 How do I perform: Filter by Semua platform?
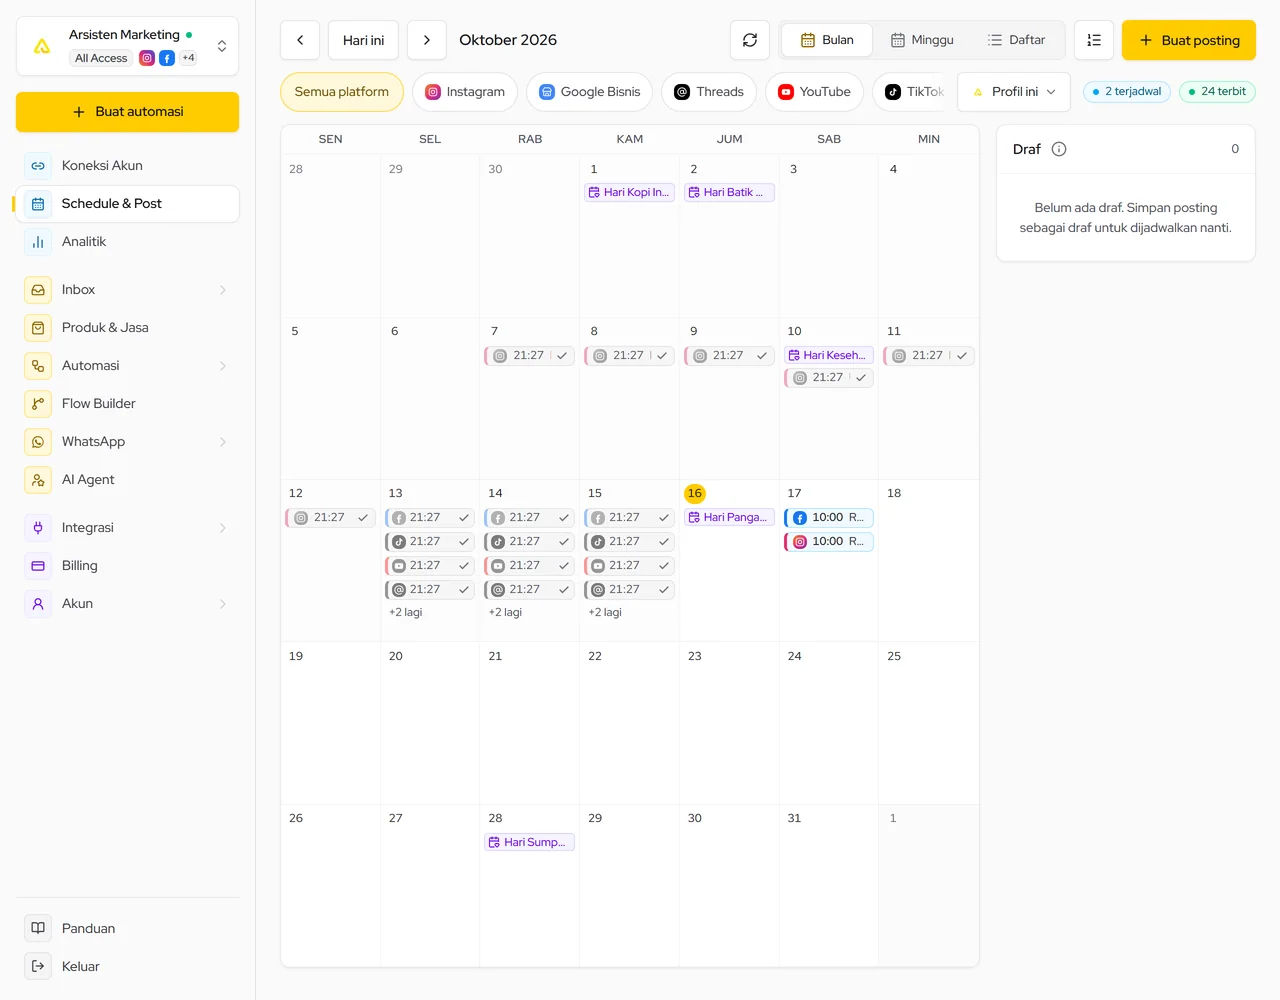tap(342, 92)
